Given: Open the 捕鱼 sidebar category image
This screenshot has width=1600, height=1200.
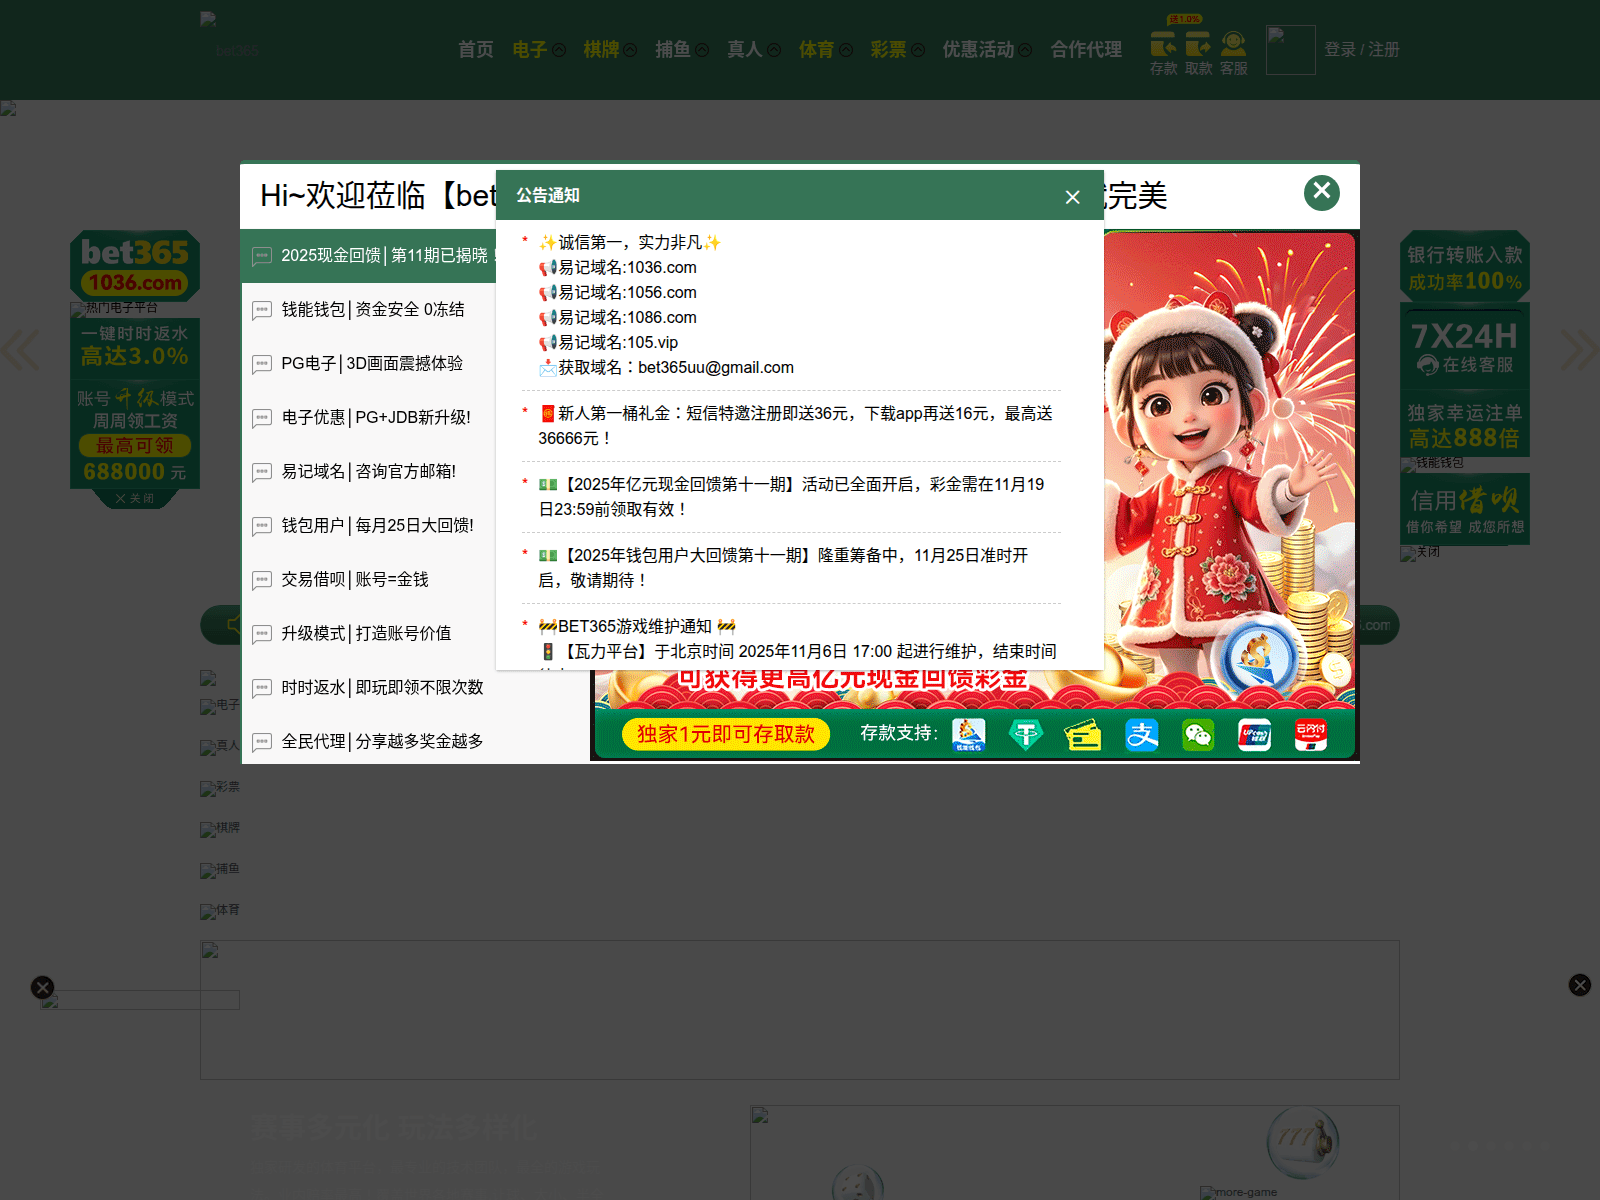Looking at the screenshot, I should (x=220, y=870).
